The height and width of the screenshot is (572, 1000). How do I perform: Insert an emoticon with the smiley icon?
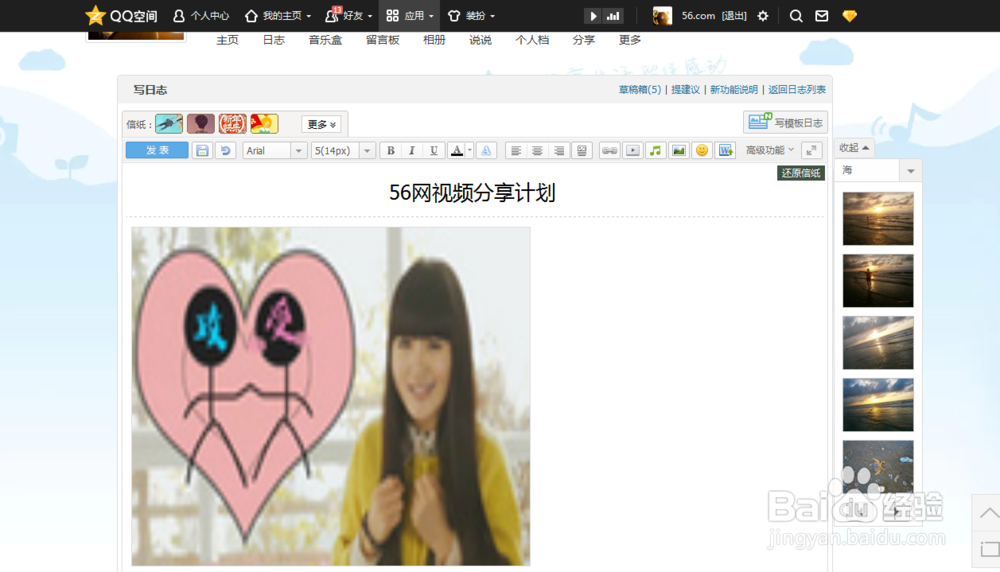click(x=702, y=150)
